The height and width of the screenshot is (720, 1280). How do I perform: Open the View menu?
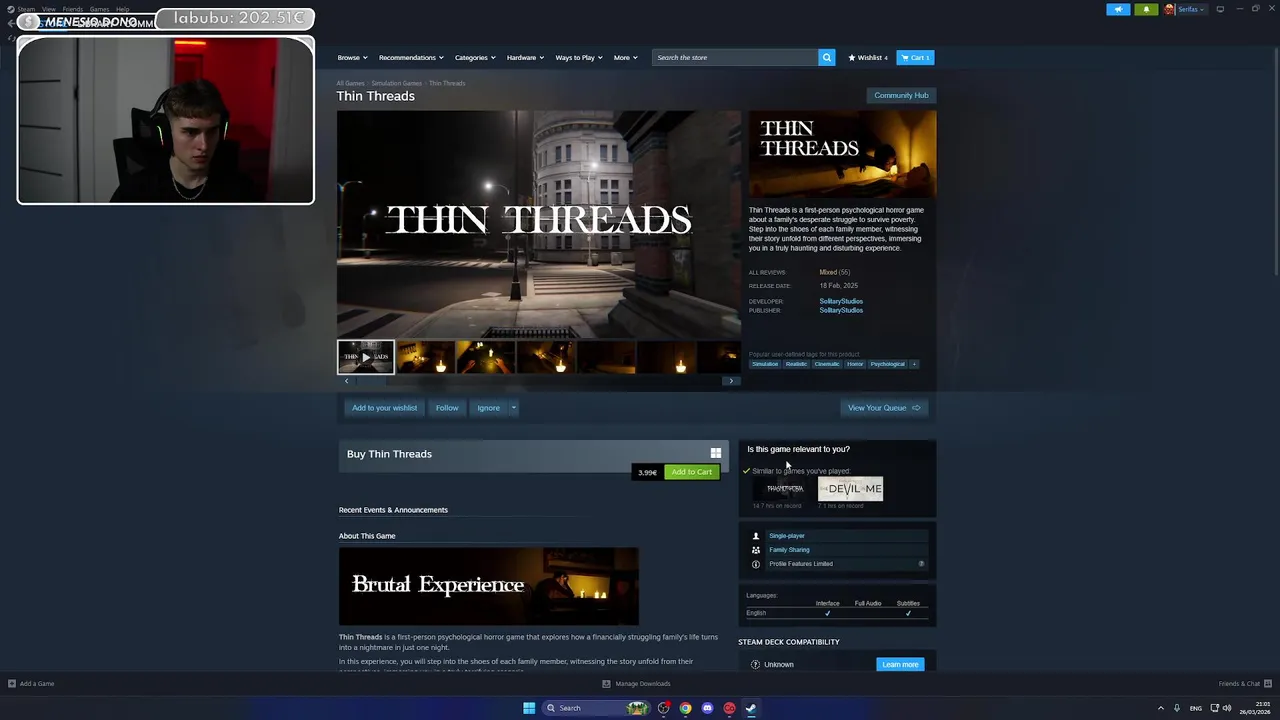click(48, 9)
